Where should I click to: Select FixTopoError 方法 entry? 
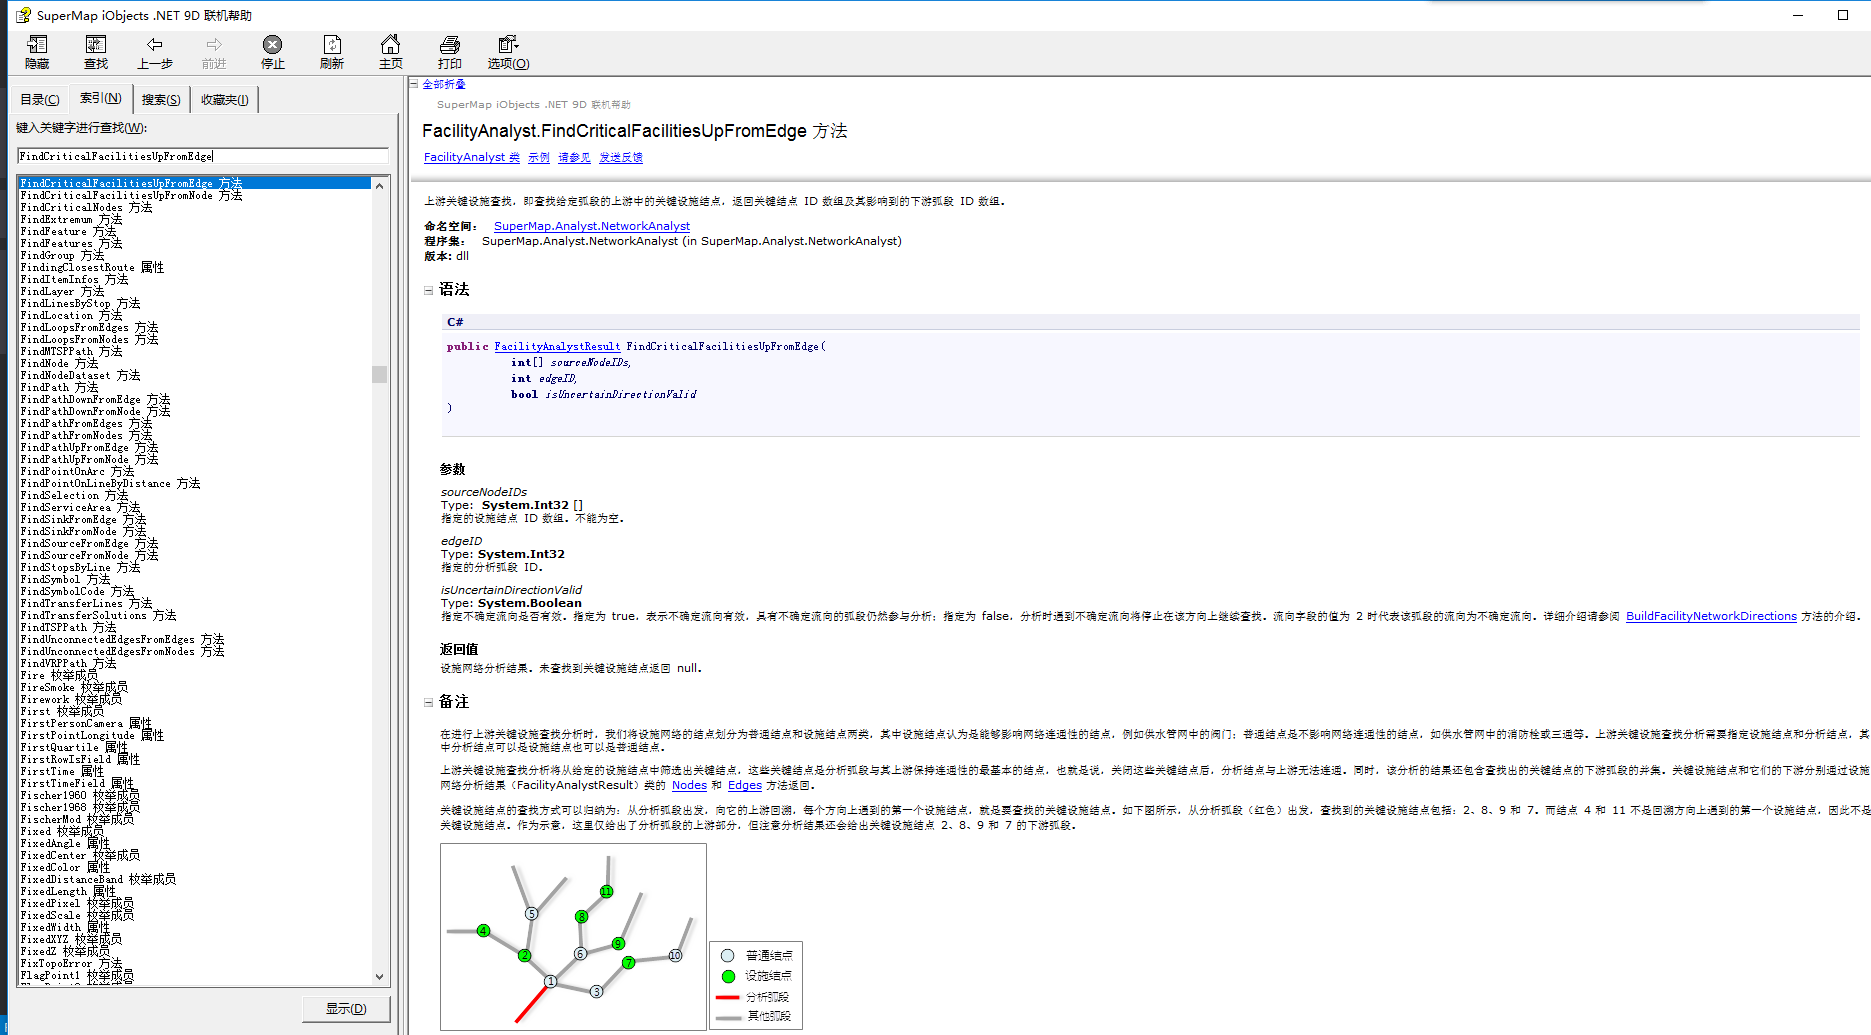[71, 963]
